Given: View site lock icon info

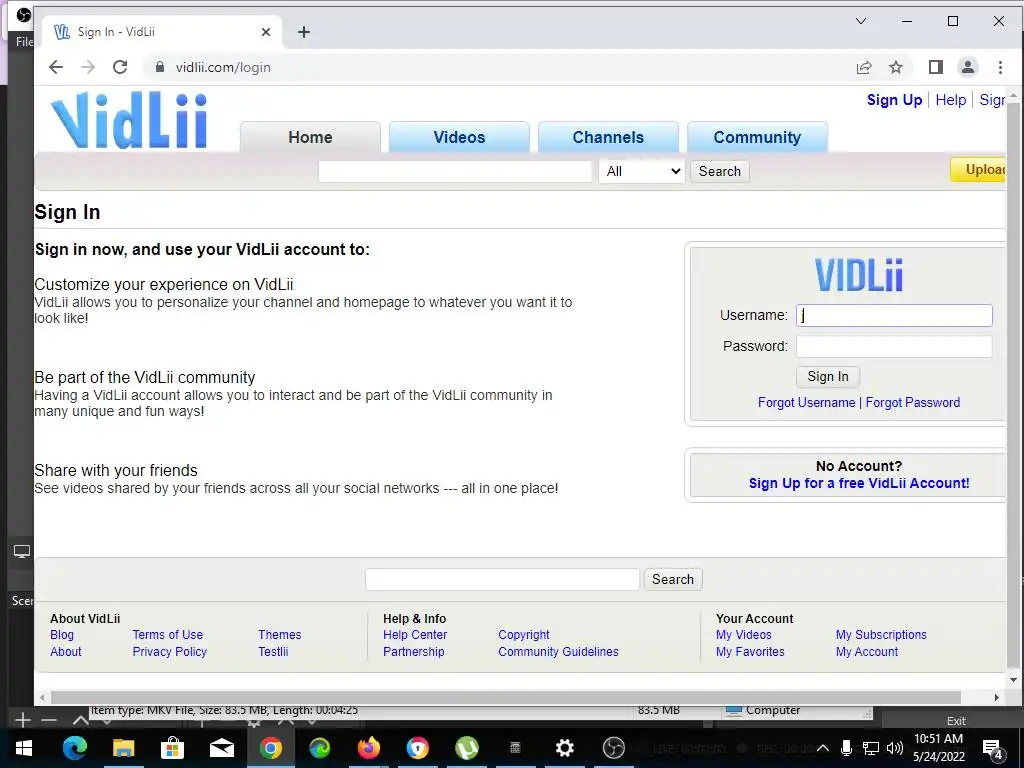Looking at the screenshot, I should (159, 67).
